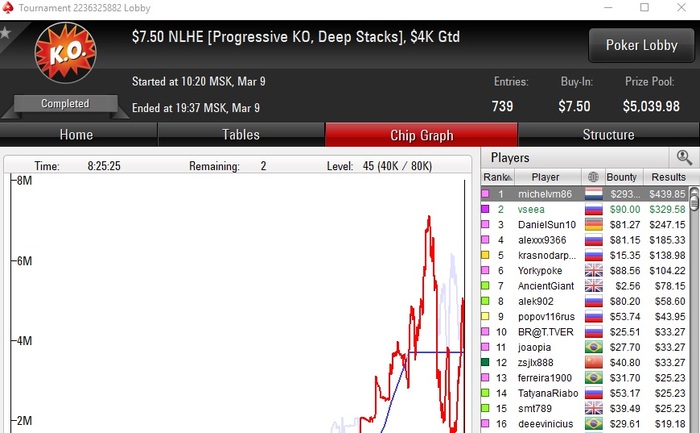Screen dimensions: 700x433
Task: Sort by the Player column header
Action: (546, 177)
